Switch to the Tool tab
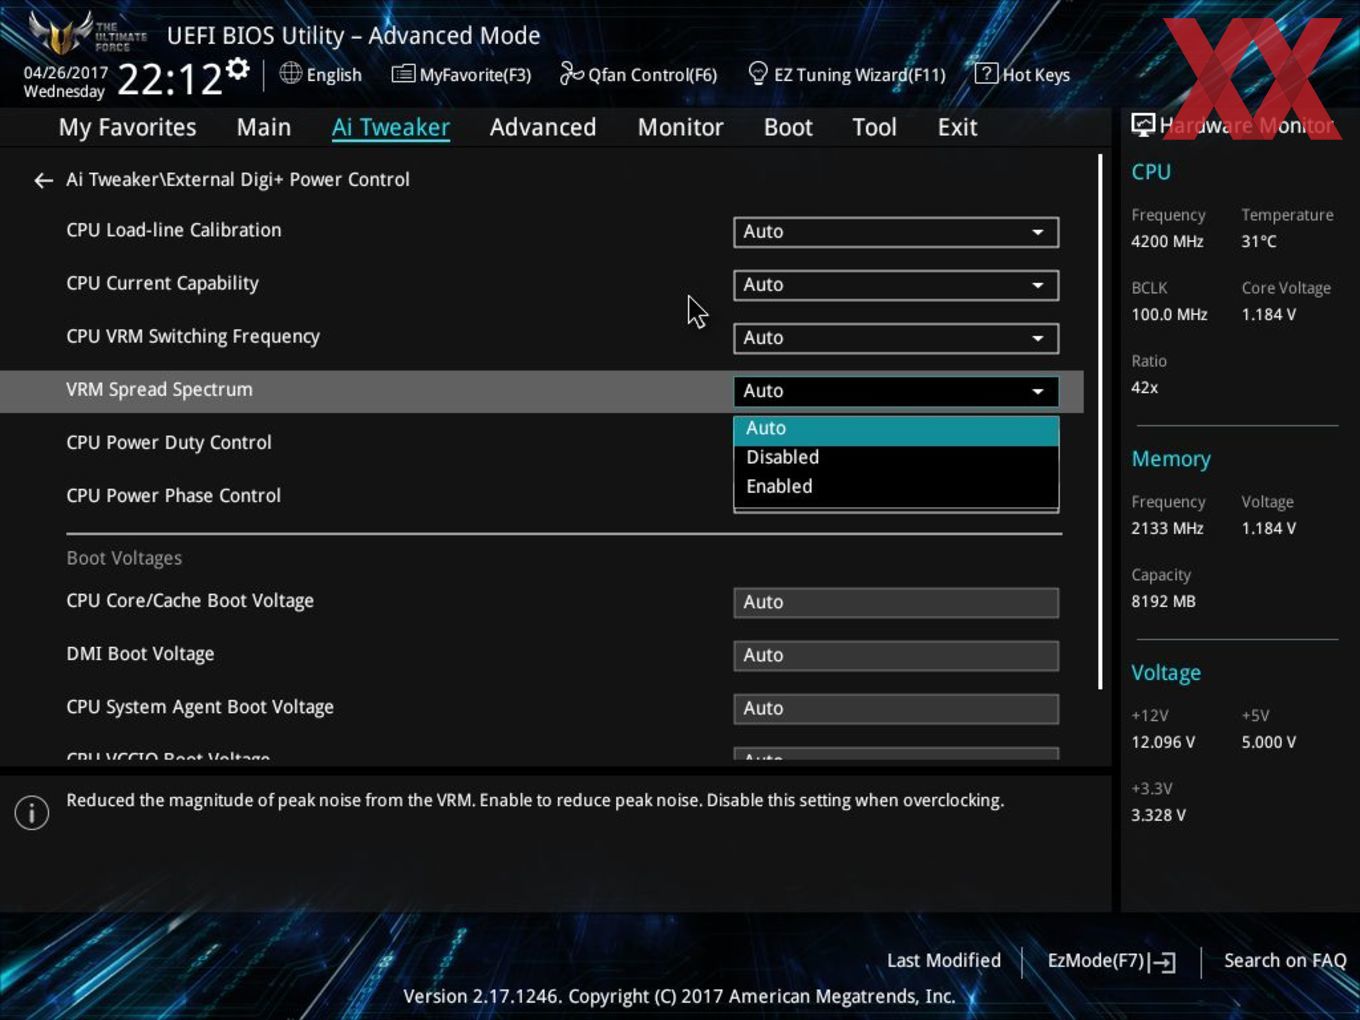 pyautogui.click(x=874, y=128)
